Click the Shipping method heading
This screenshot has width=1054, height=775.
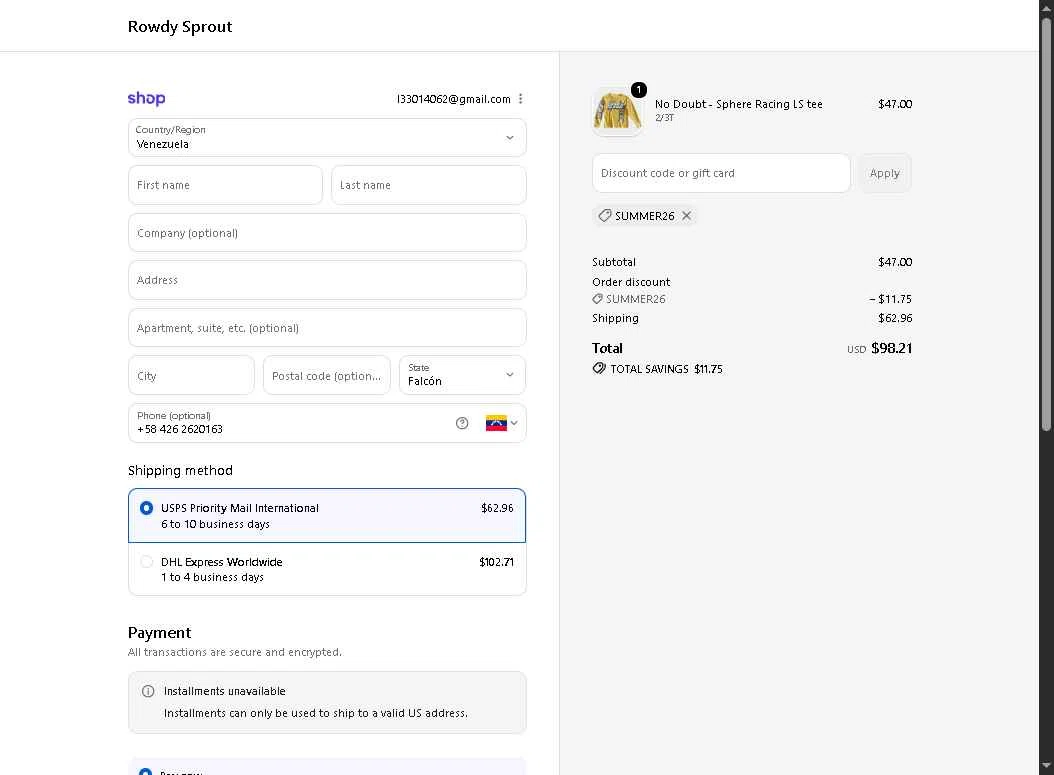click(x=180, y=471)
